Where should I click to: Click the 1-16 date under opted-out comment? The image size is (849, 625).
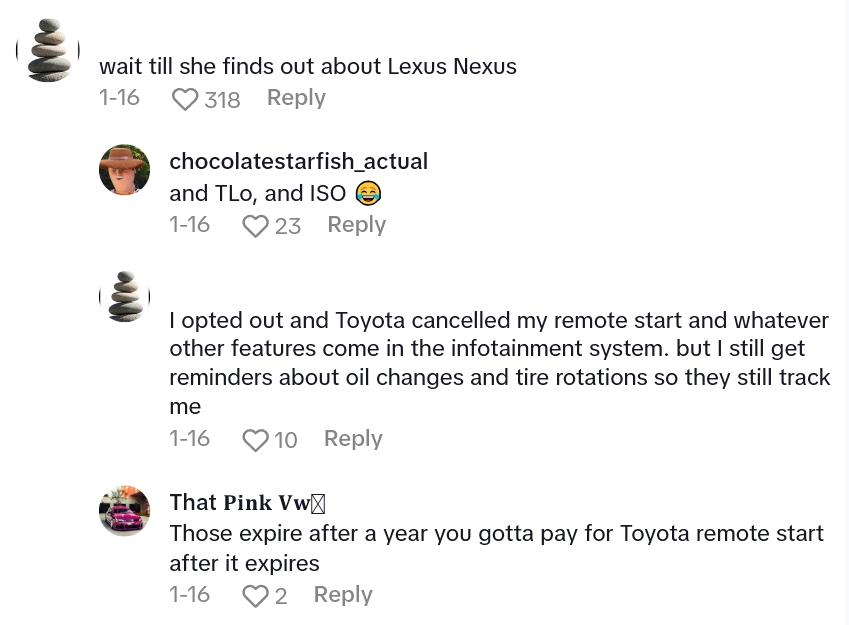coord(189,439)
